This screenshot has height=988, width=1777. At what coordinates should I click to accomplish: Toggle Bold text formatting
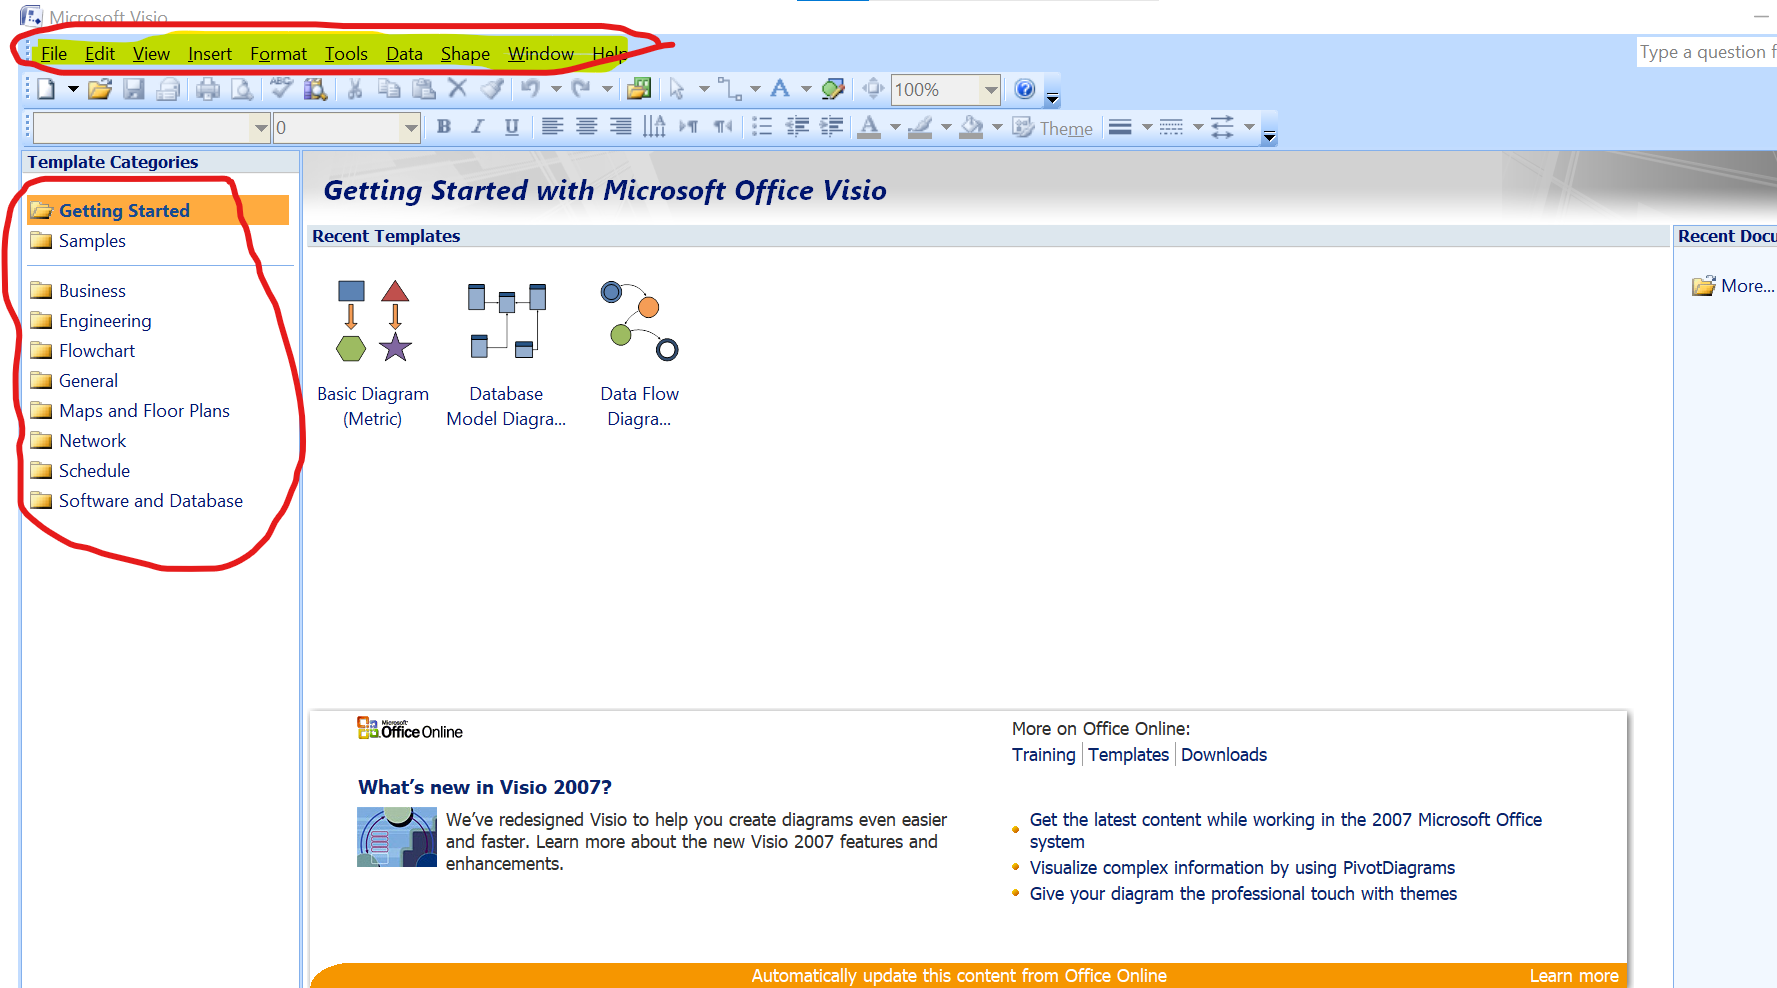point(444,127)
